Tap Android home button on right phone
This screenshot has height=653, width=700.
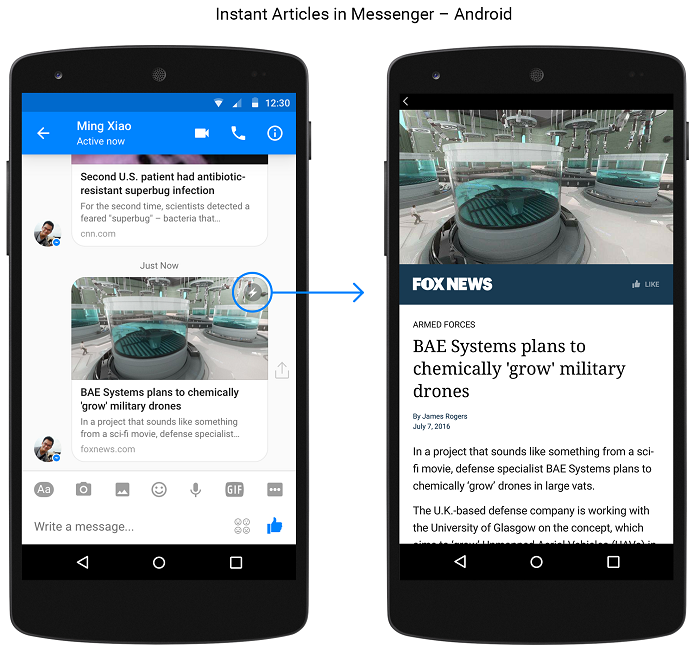click(537, 561)
